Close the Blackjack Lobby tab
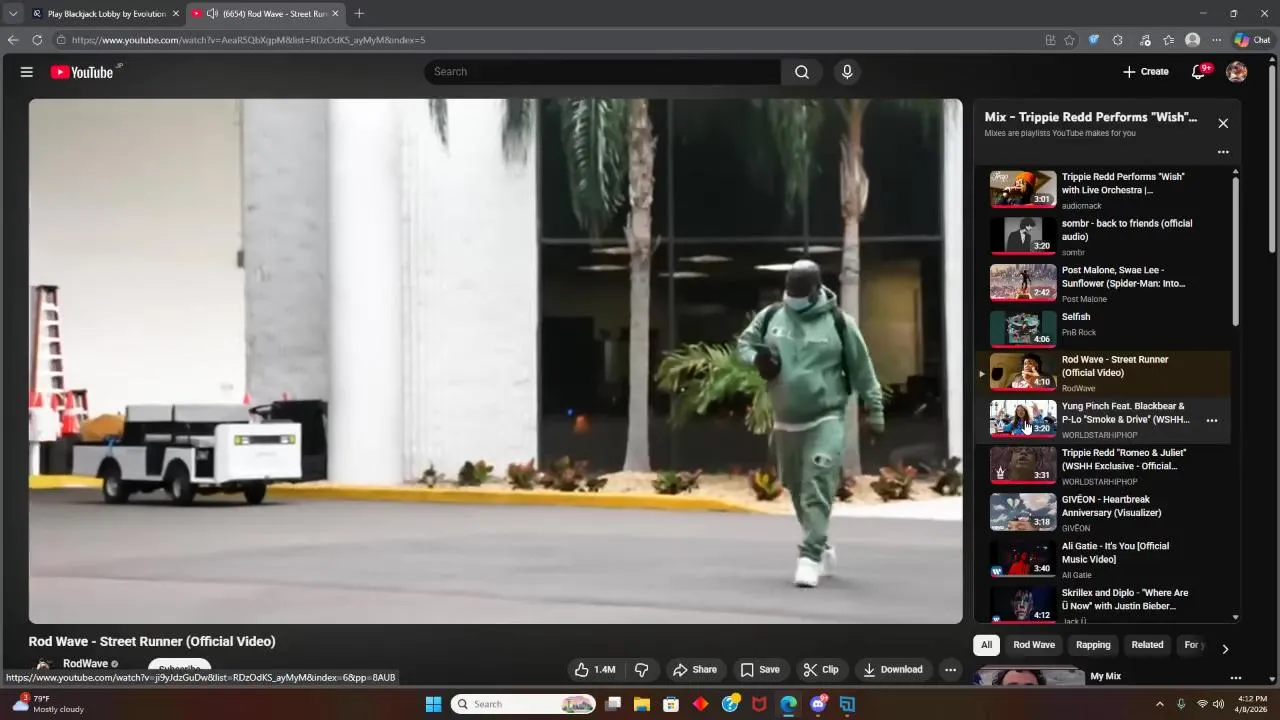This screenshot has width=1280, height=720. coord(176,14)
